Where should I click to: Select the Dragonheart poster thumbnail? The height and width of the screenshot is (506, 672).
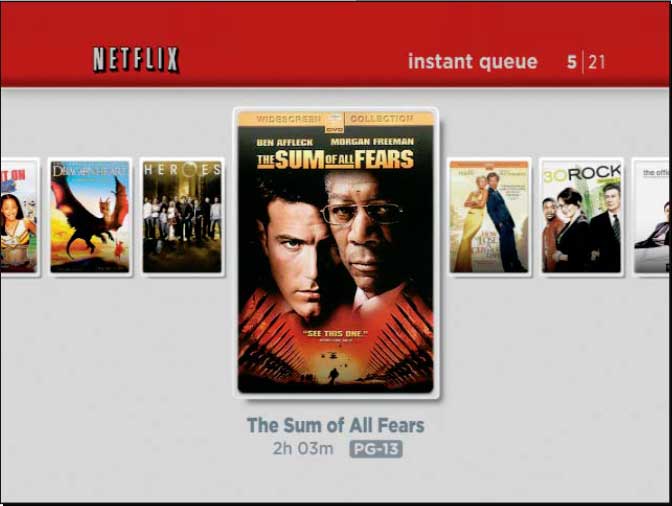(x=90, y=217)
